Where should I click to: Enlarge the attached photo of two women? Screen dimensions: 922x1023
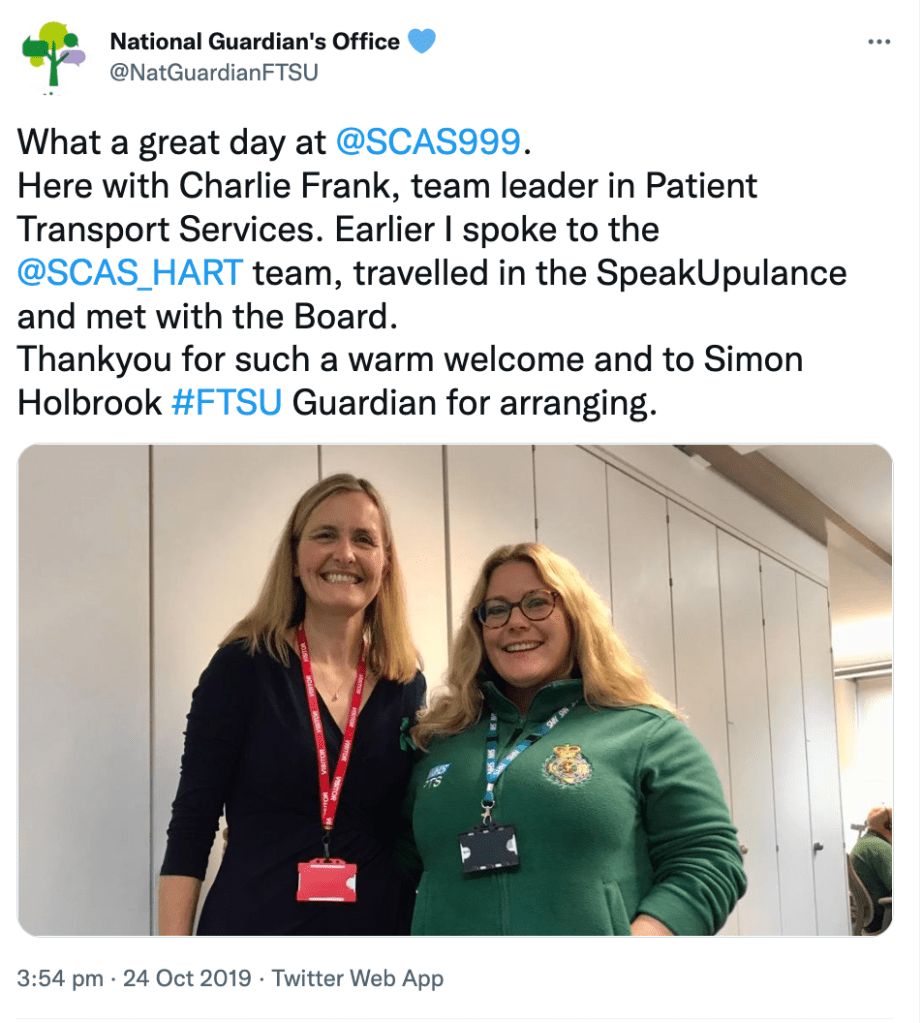[x=454, y=690]
